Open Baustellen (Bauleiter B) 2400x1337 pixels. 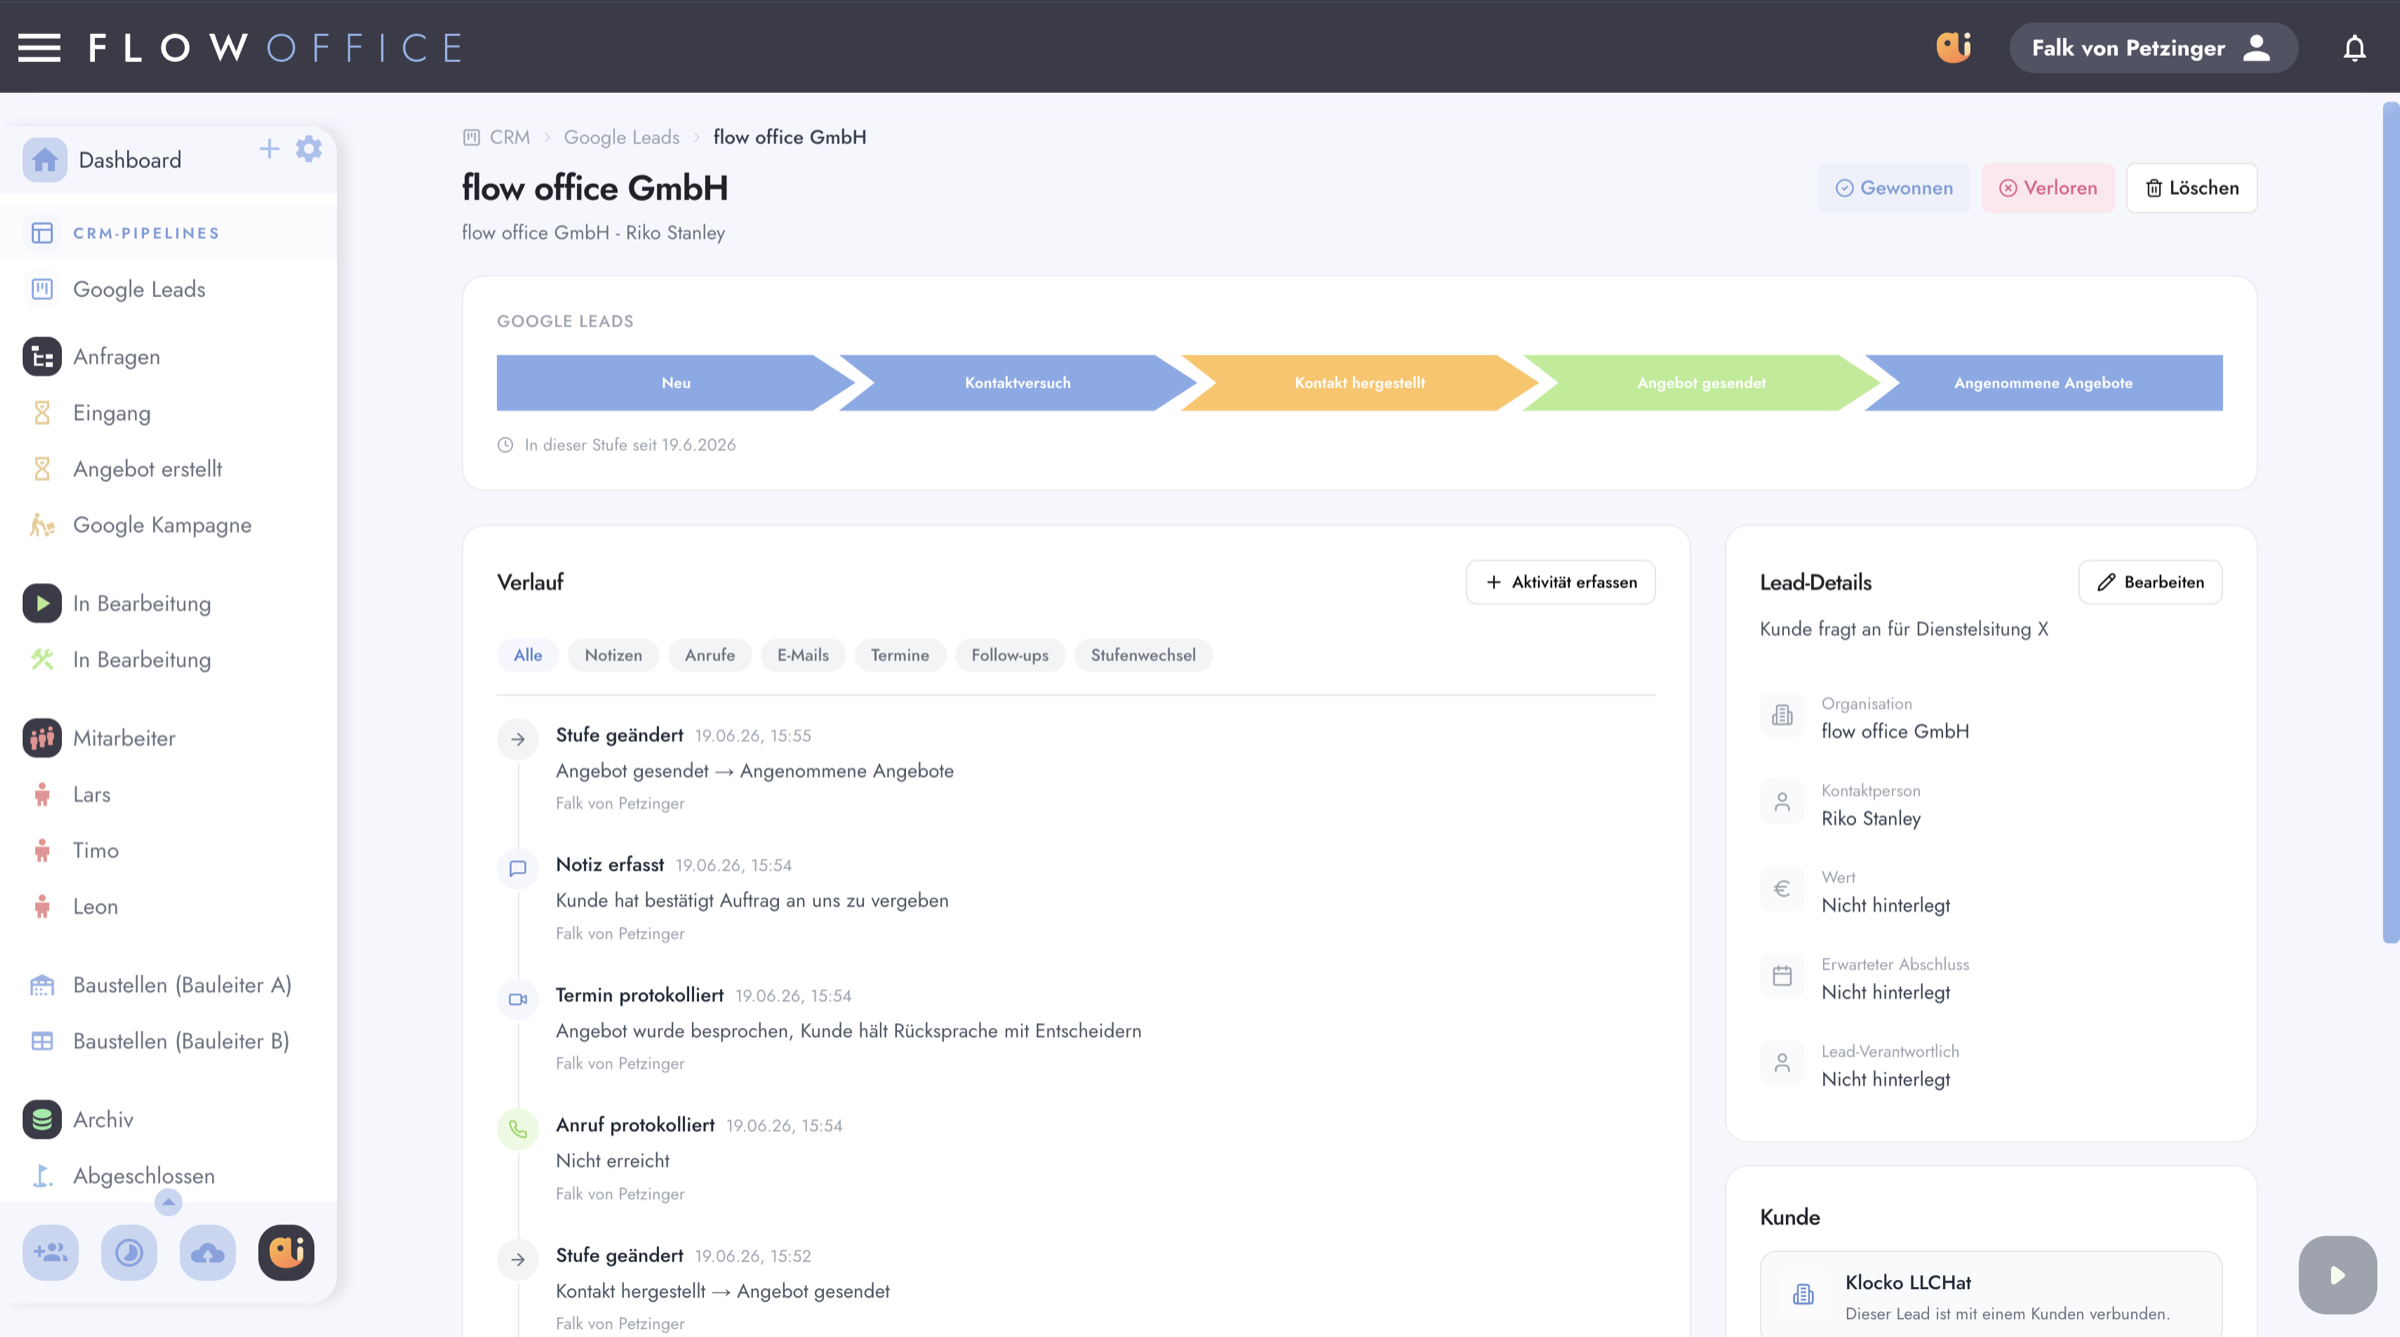(180, 1041)
